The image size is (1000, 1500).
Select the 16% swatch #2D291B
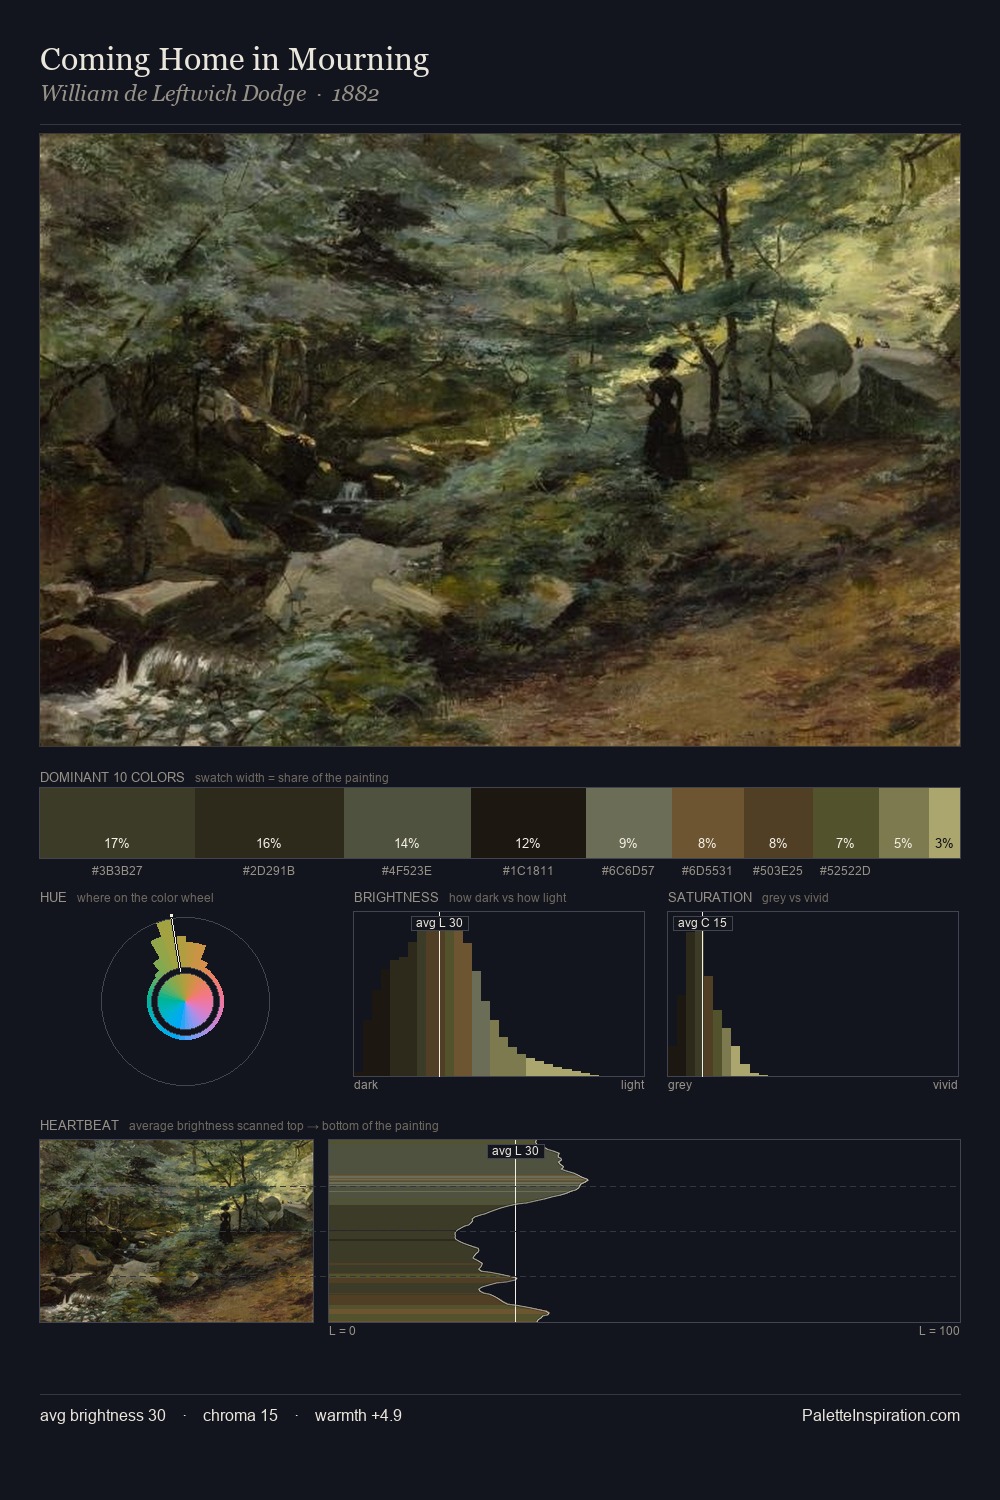(x=269, y=823)
